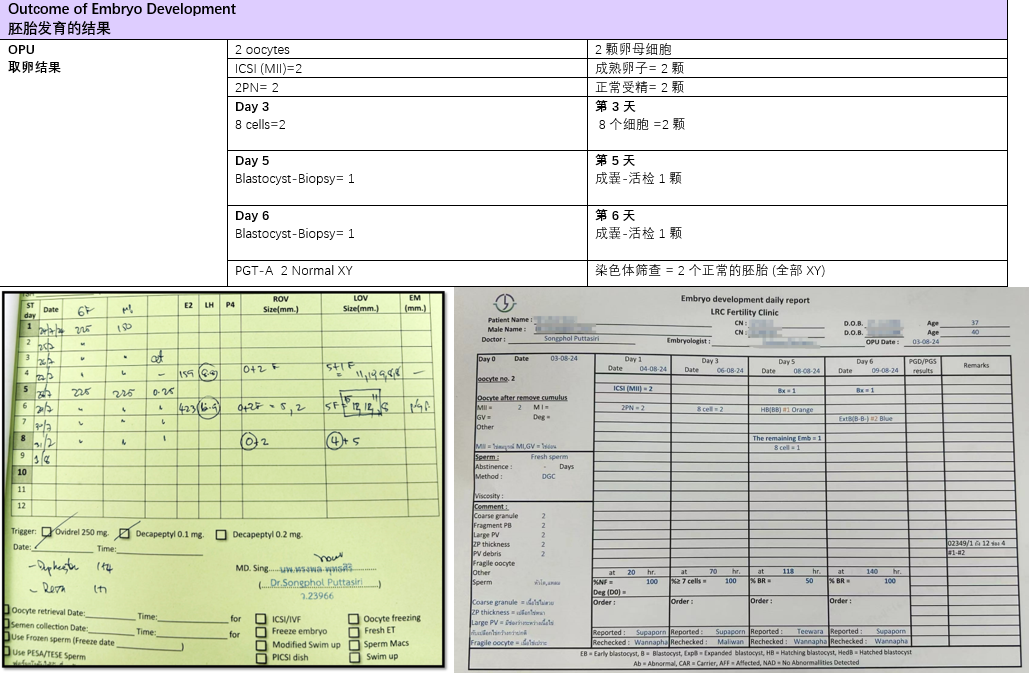1029x674 pixels.
Task: Select 'Fresh sperm' value in Sperm section
Action: click(x=549, y=457)
